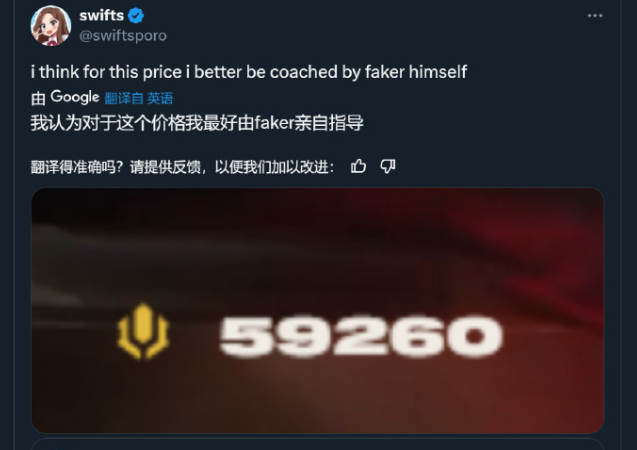Click the word 'coached' in the tweet
The width and height of the screenshot is (637, 450).
(x=304, y=72)
